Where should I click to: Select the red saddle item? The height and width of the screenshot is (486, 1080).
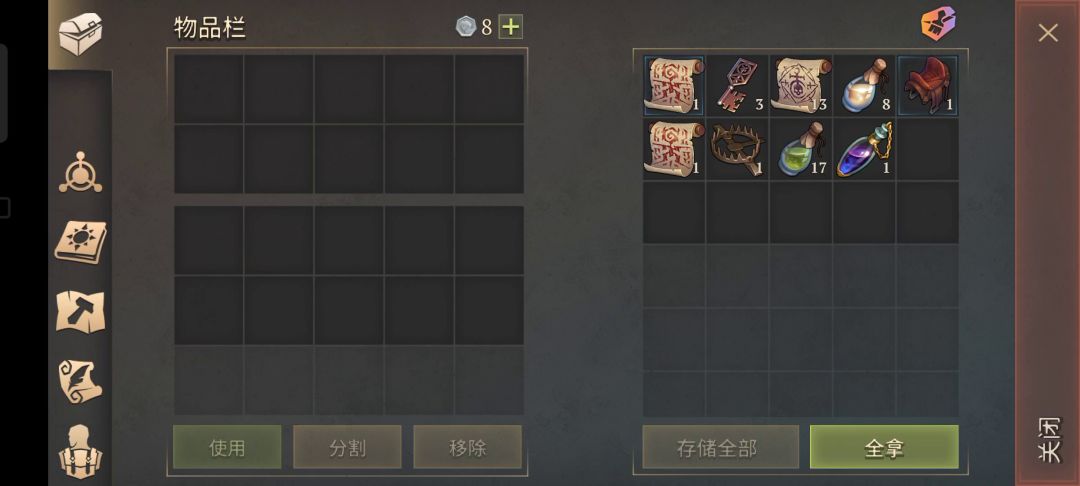927,85
